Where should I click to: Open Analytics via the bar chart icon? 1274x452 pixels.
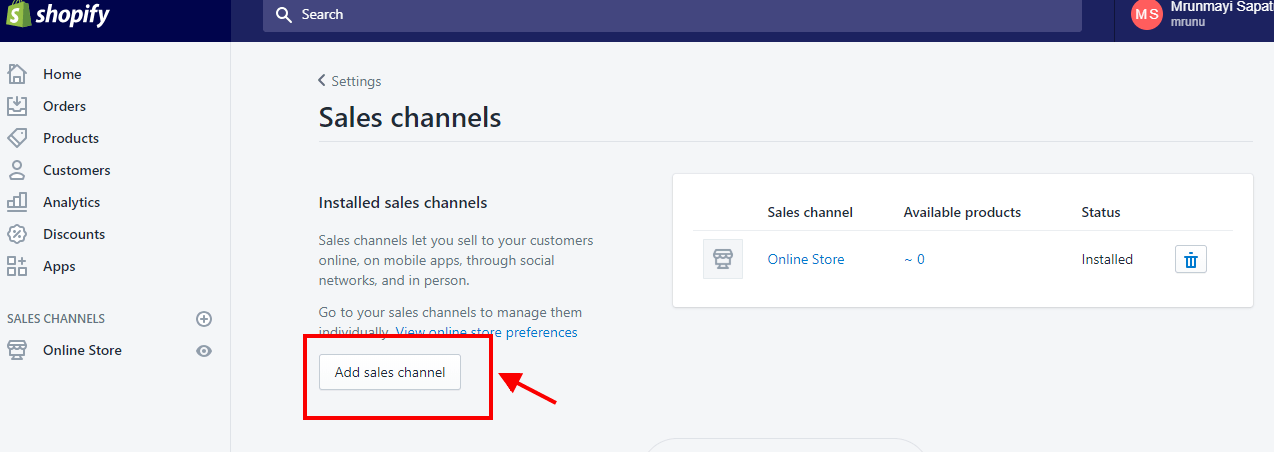tap(17, 202)
